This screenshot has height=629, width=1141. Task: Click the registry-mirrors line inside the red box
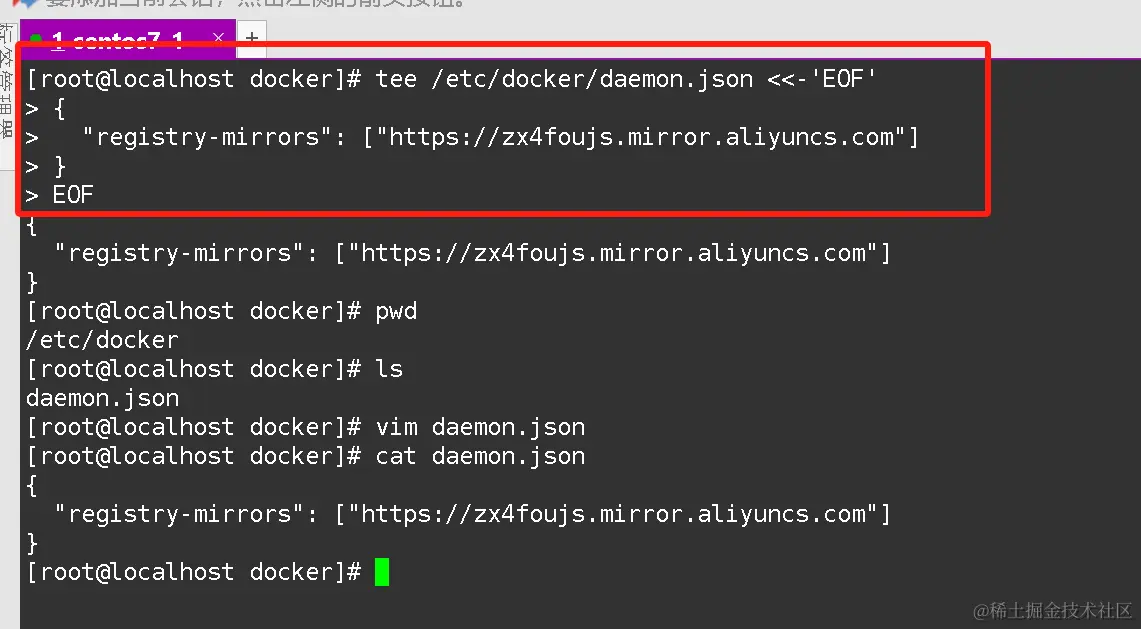click(x=472, y=137)
